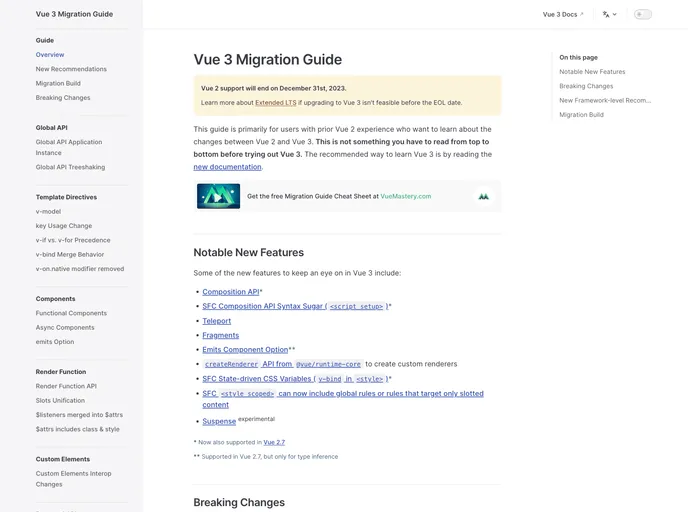
Task: Open Global API Treeshaking page
Action: pos(70,167)
